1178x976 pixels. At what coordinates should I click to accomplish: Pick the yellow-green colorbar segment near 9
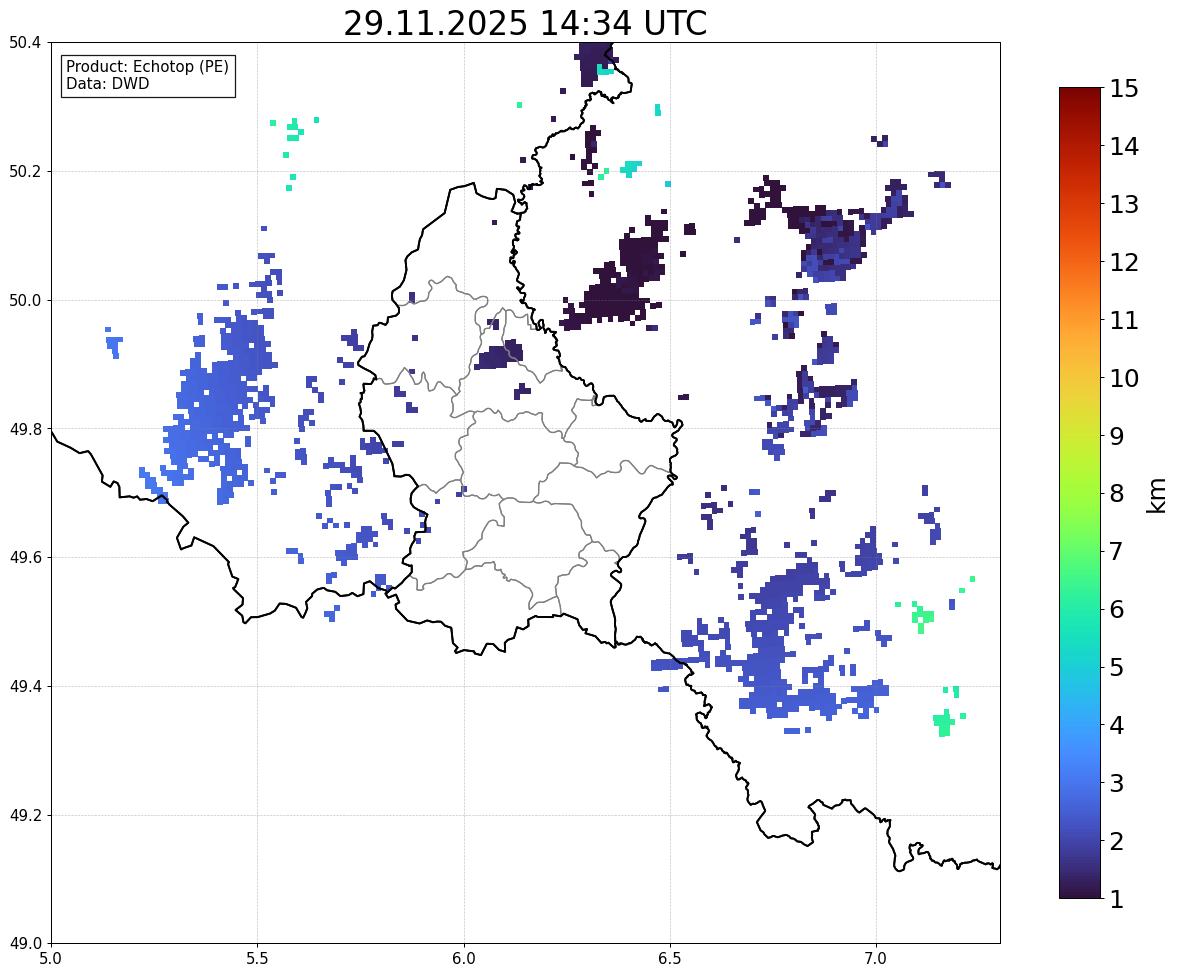(x=1080, y=436)
